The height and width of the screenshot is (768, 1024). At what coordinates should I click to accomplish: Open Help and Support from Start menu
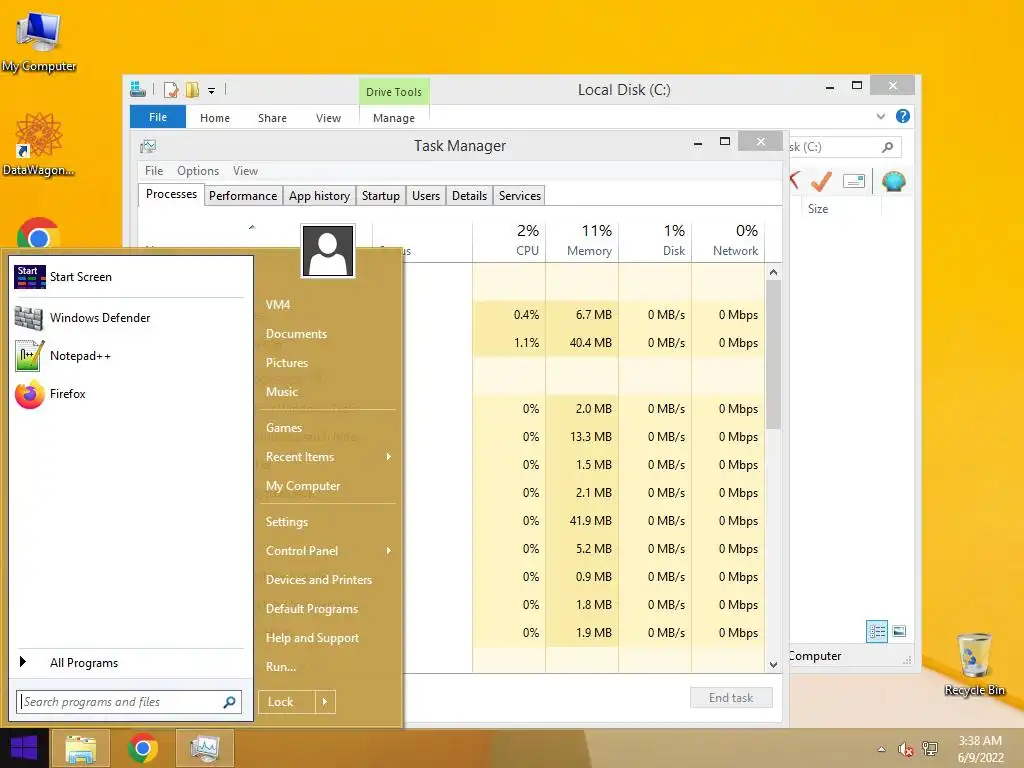pyautogui.click(x=312, y=638)
